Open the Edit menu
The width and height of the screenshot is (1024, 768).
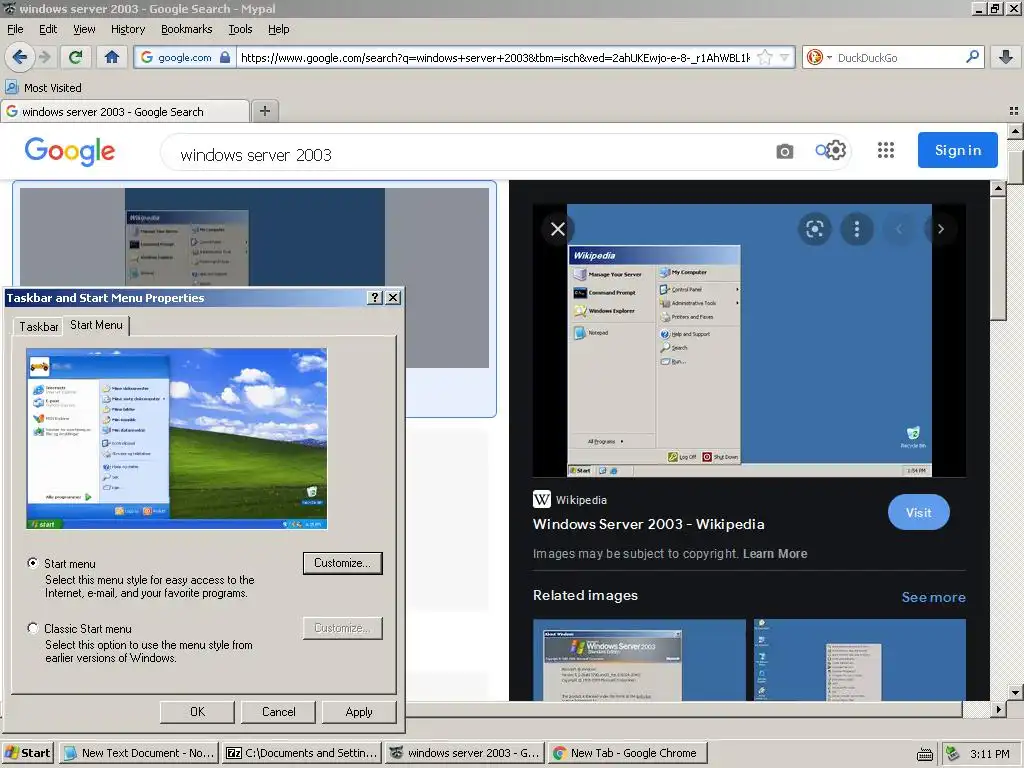pyautogui.click(x=48, y=29)
